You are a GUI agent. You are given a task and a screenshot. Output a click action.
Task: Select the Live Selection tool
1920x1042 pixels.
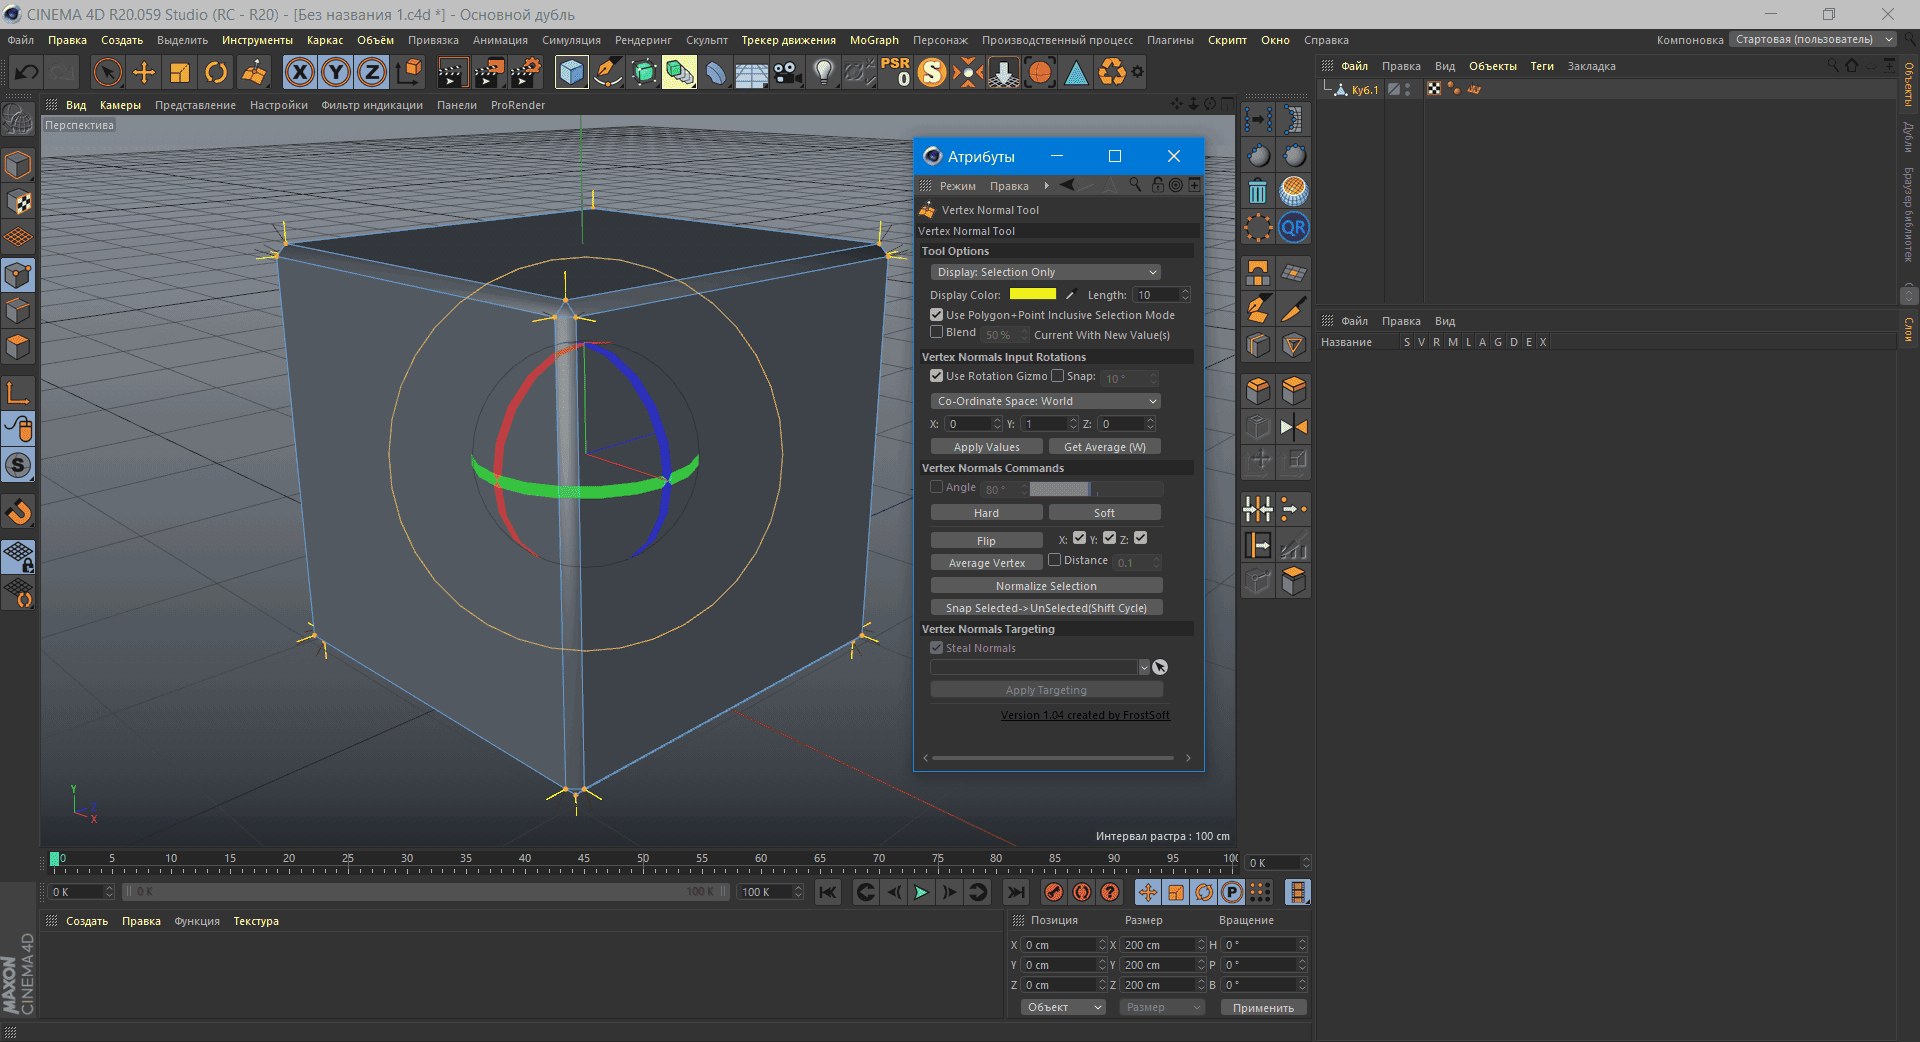coord(107,72)
